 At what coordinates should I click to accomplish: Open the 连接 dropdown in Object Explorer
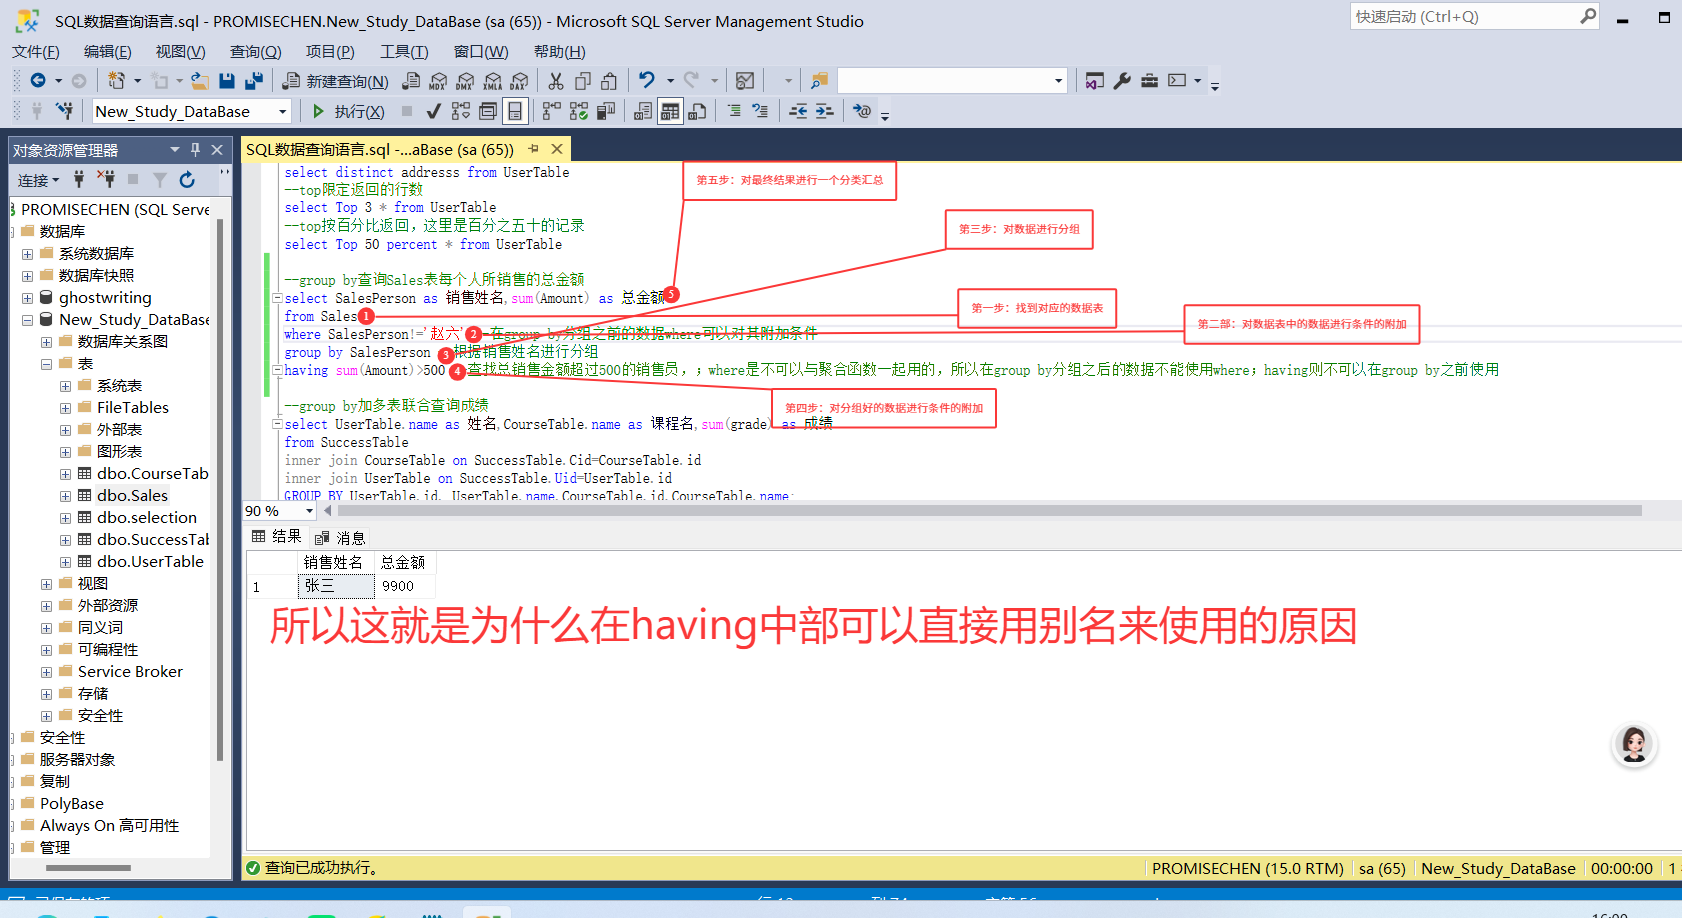(38, 180)
